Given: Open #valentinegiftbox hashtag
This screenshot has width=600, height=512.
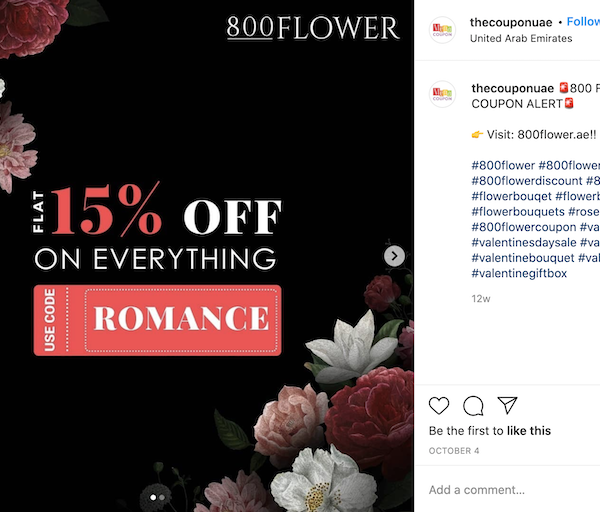Looking at the screenshot, I should [x=519, y=273].
